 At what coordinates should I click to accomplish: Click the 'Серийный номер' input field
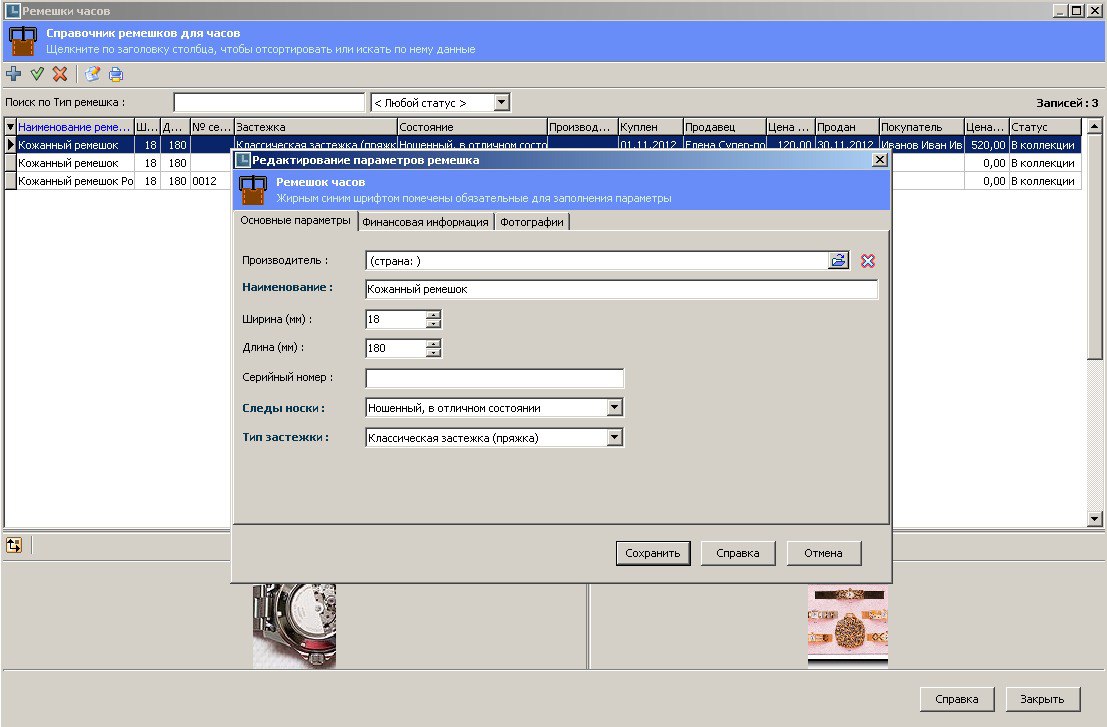pos(494,378)
